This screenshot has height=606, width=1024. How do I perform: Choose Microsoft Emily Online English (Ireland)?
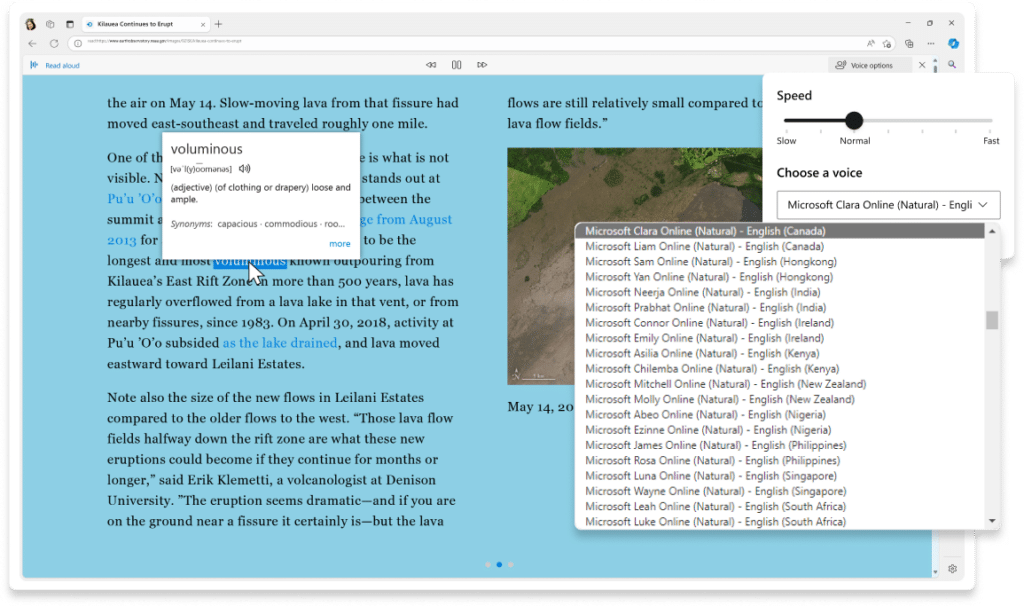[x=780, y=338]
